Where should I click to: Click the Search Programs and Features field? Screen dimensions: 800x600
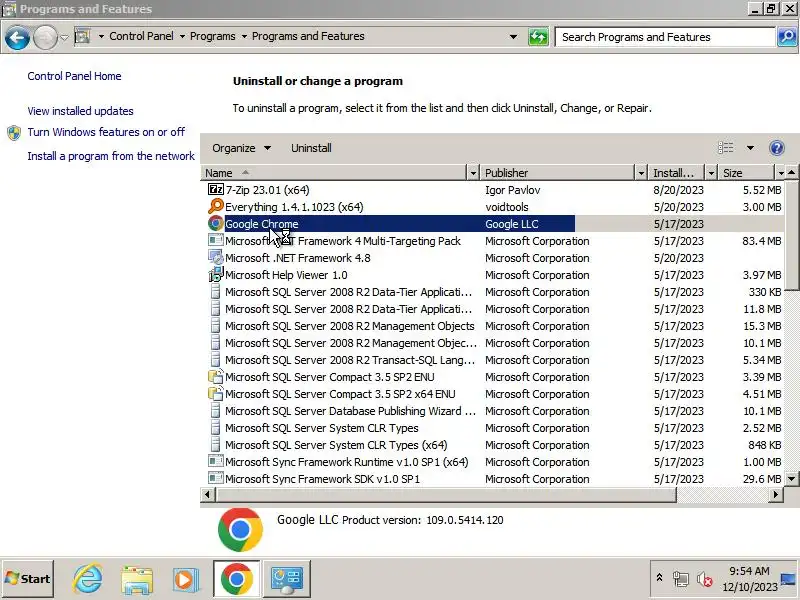[x=665, y=37]
